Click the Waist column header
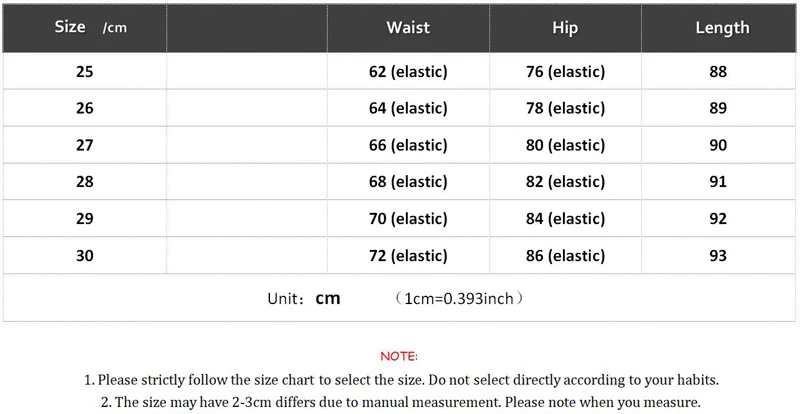800x414 pixels. (x=408, y=27)
